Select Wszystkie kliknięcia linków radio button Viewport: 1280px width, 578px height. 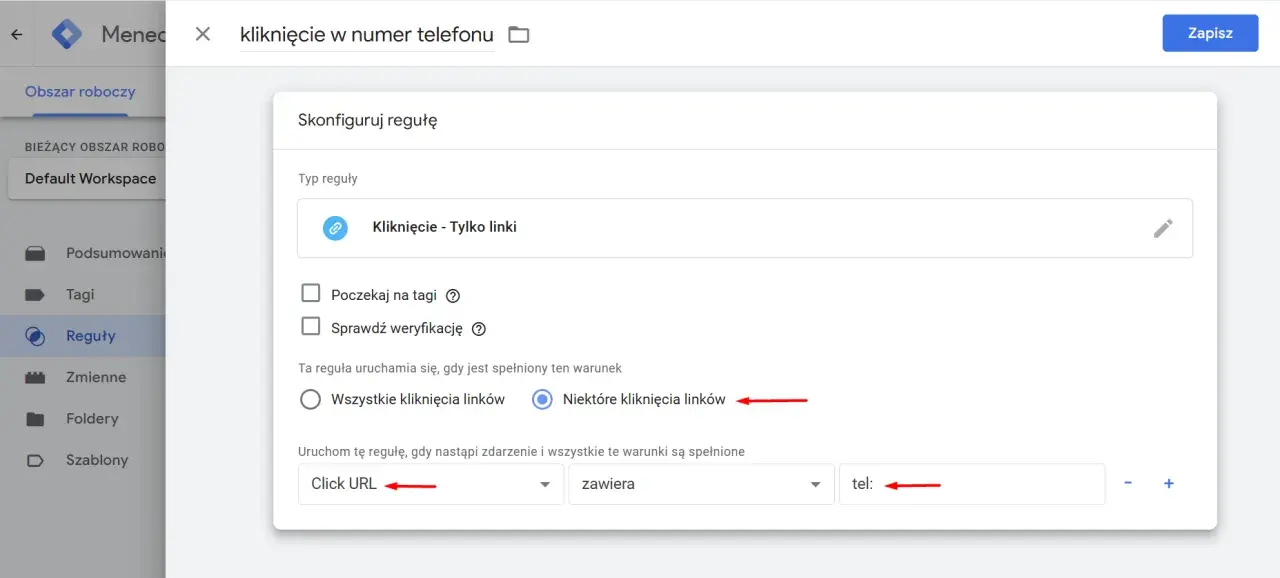(310, 400)
